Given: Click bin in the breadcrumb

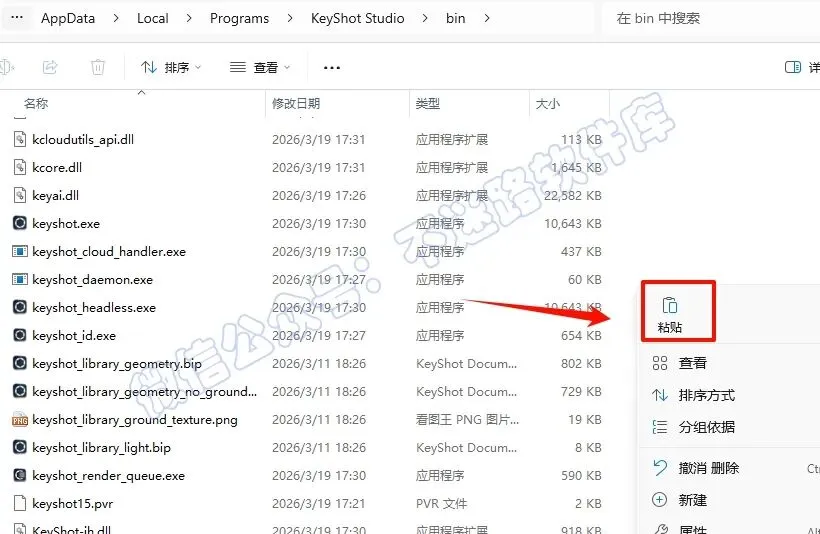Looking at the screenshot, I should coord(455,18).
